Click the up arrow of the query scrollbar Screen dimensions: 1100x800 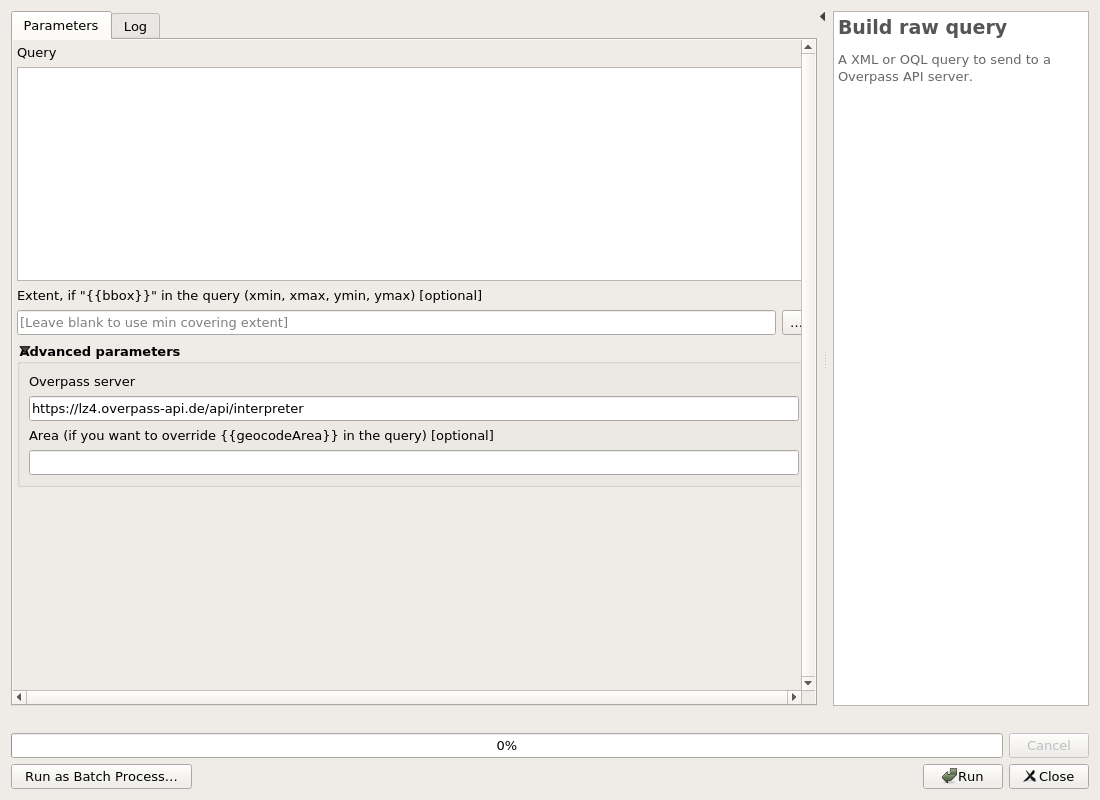tap(807, 46)
